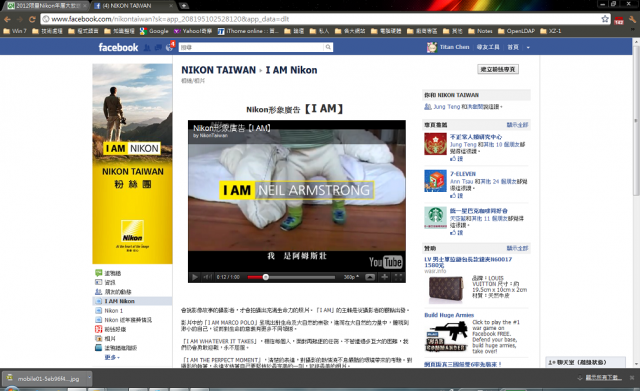This screenshot has width=640, height=391.
Task: Click the YouTube logo on video
Action: [x=386, y=262]
